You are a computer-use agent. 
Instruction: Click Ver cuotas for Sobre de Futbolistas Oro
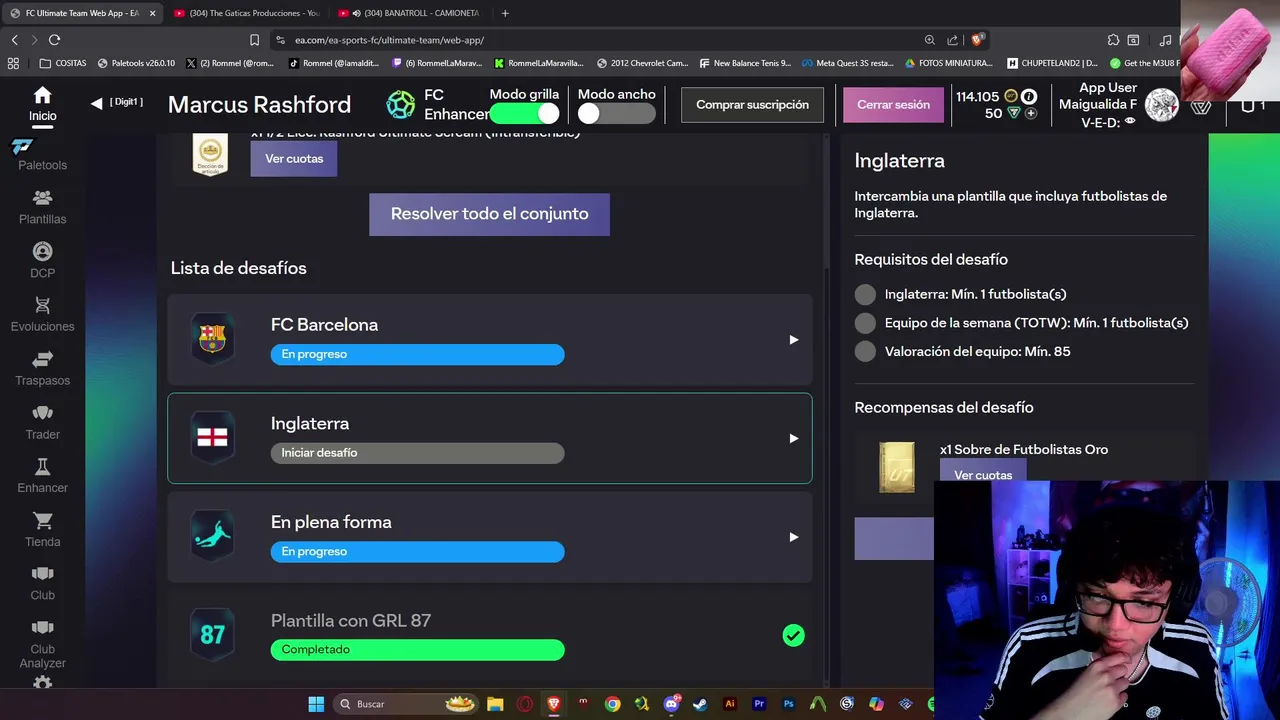pos(983,474)
